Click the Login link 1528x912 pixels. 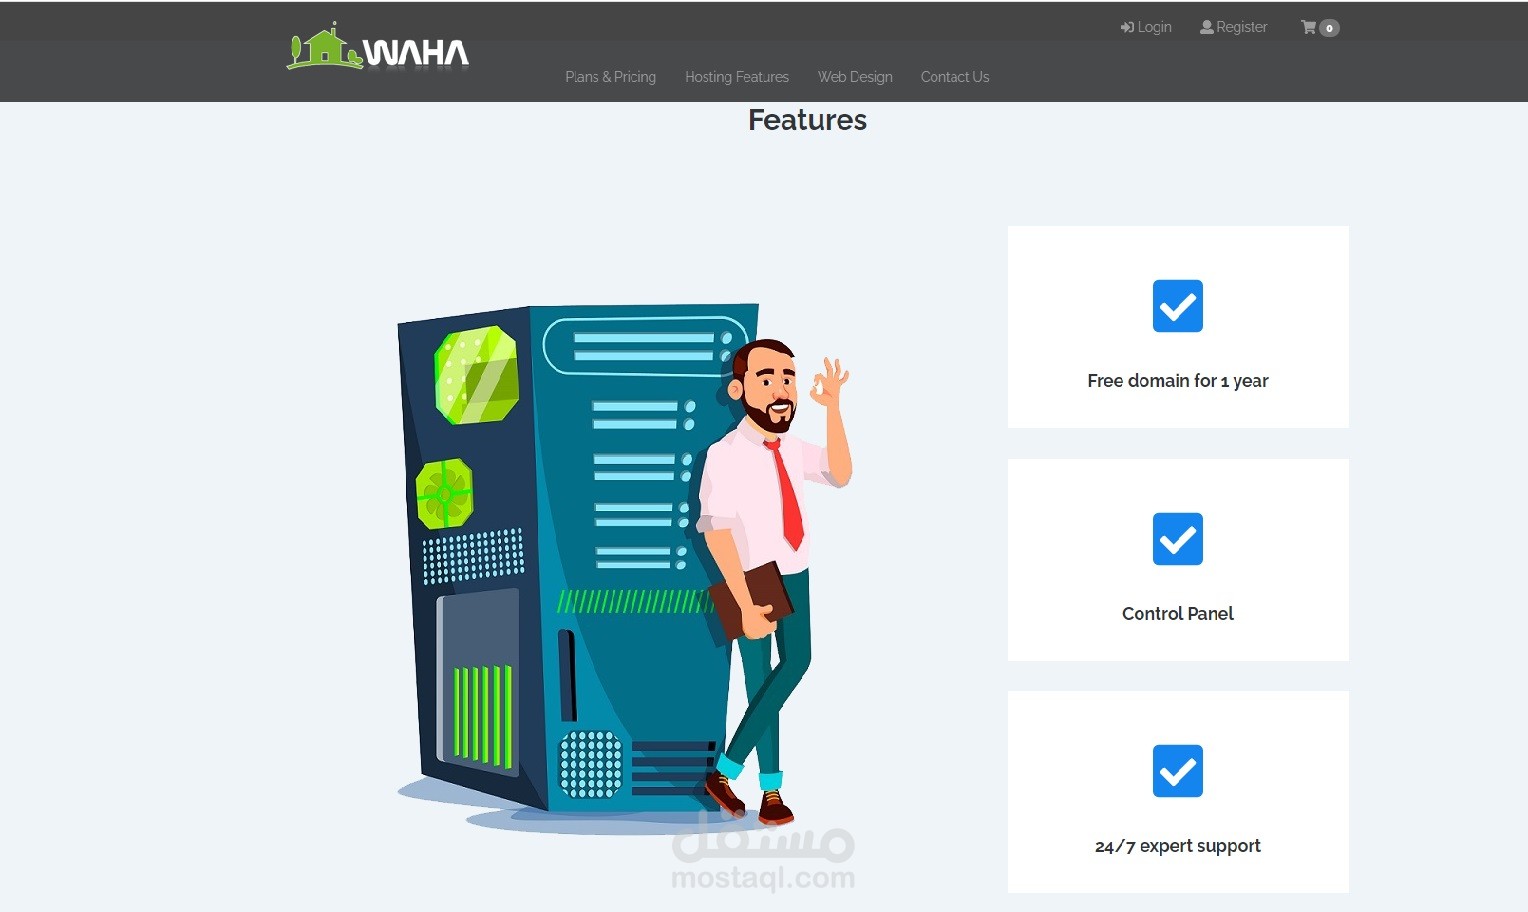point(1146,27)
